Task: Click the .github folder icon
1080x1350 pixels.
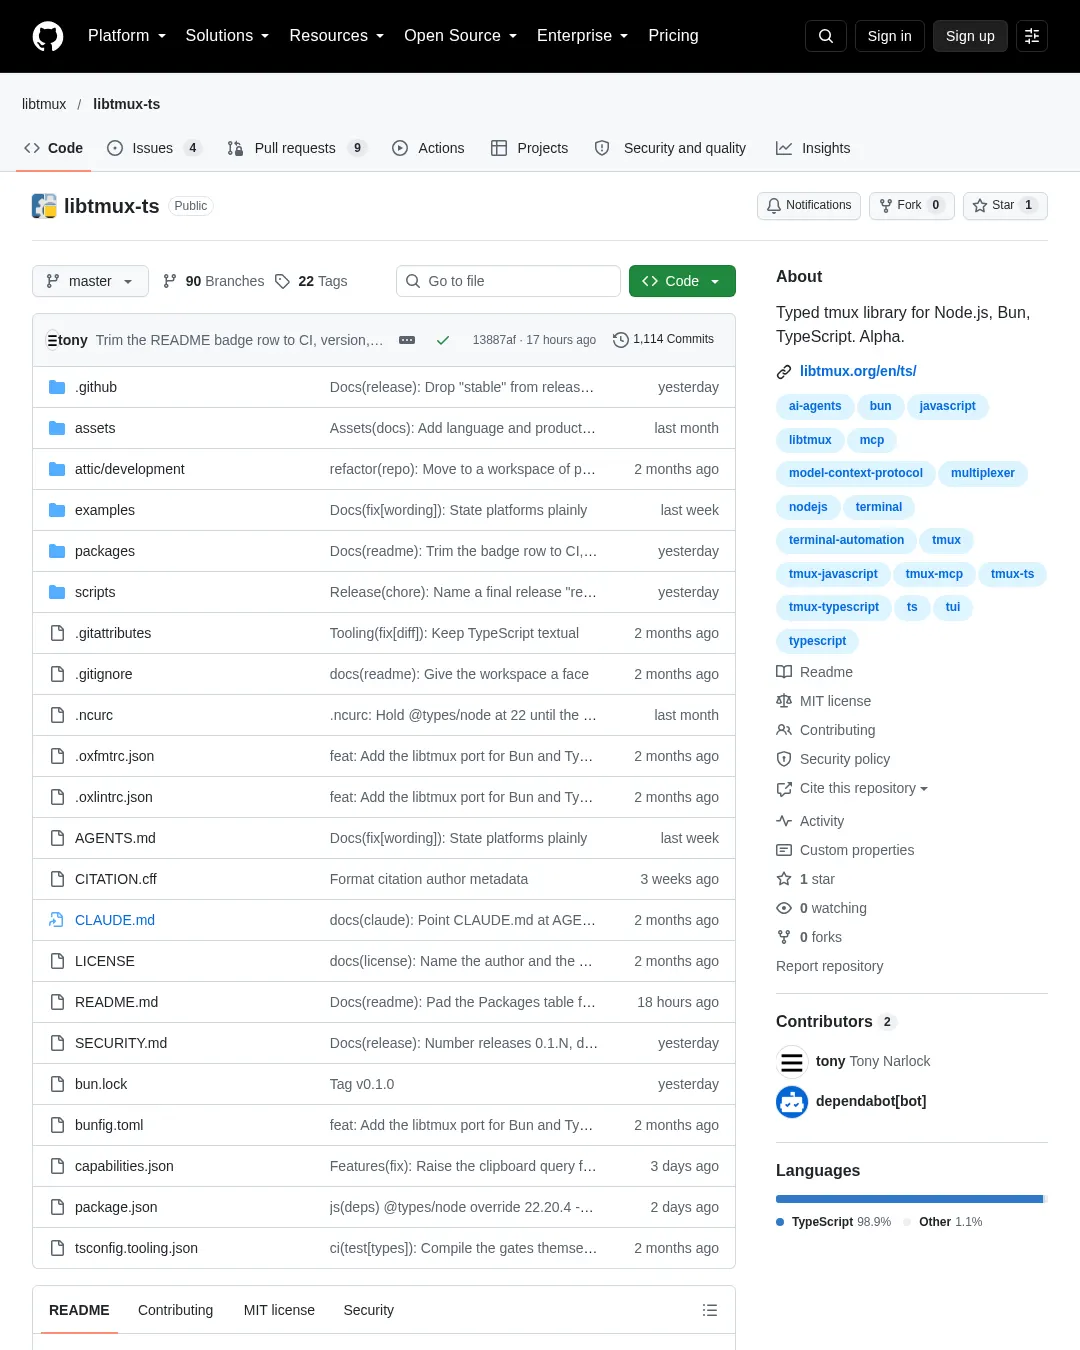Action: point(57,387)
